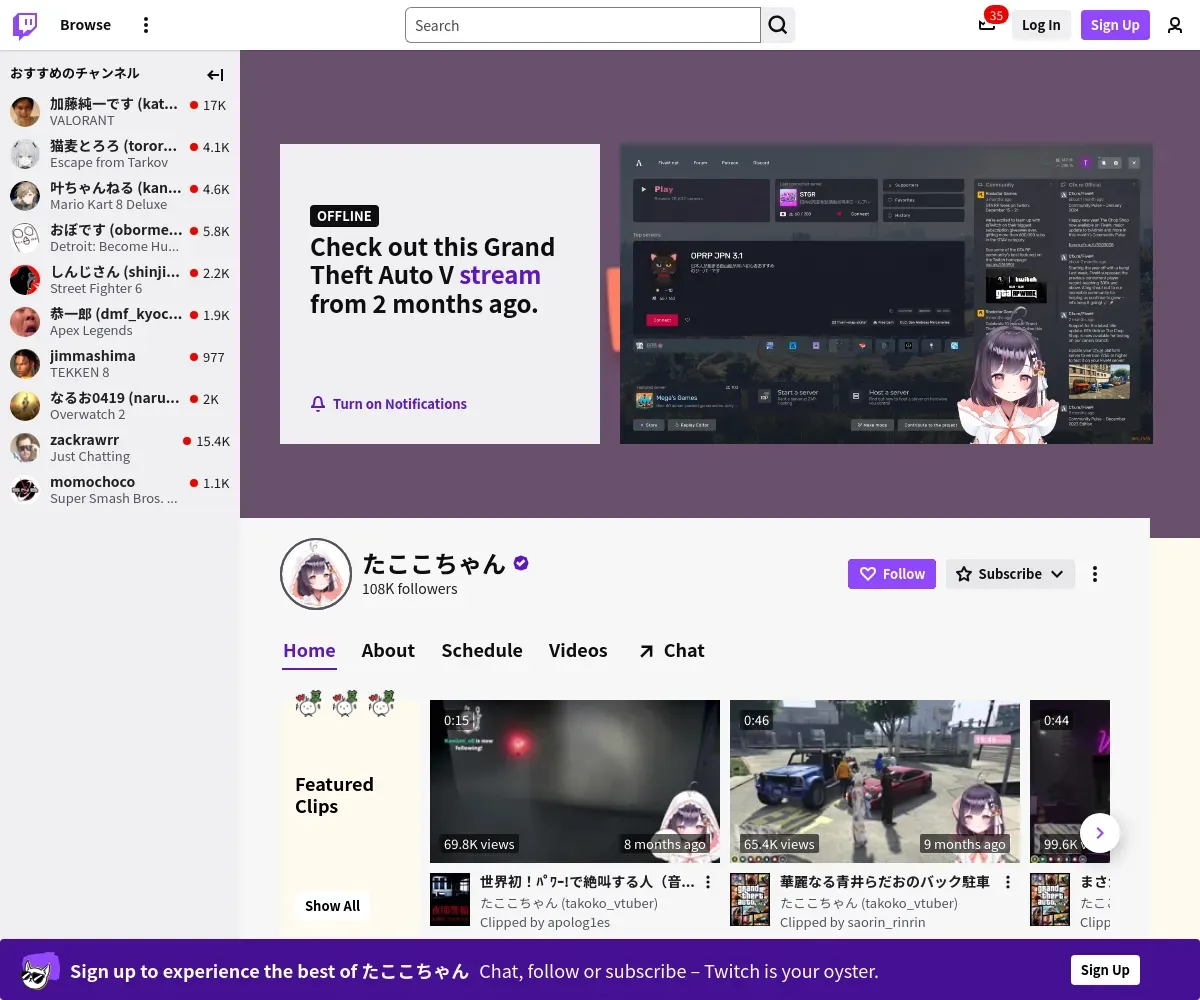The height and width of the screenshot is (1000, 1200).
Task: Click the Log In button
Action: pyautogui.click(x=1041, y=25)
